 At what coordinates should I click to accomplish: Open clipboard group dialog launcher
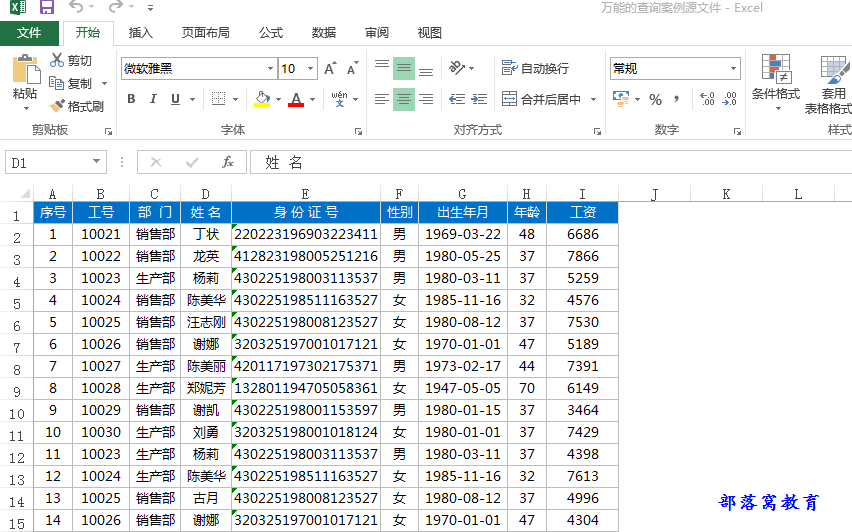point(108,131)
